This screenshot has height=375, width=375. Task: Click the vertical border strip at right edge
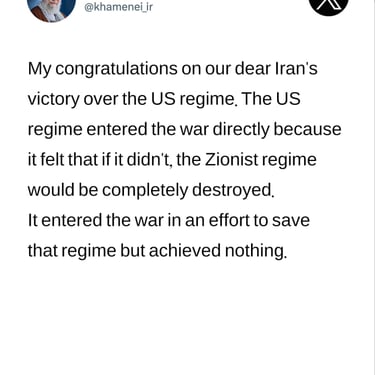(x=373, y=187)
